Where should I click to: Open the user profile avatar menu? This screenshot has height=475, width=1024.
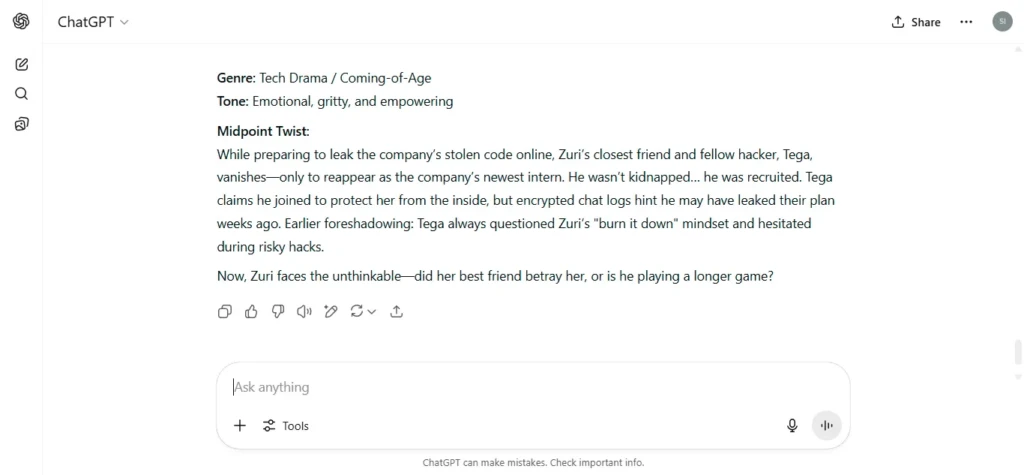pos(1002,22)
